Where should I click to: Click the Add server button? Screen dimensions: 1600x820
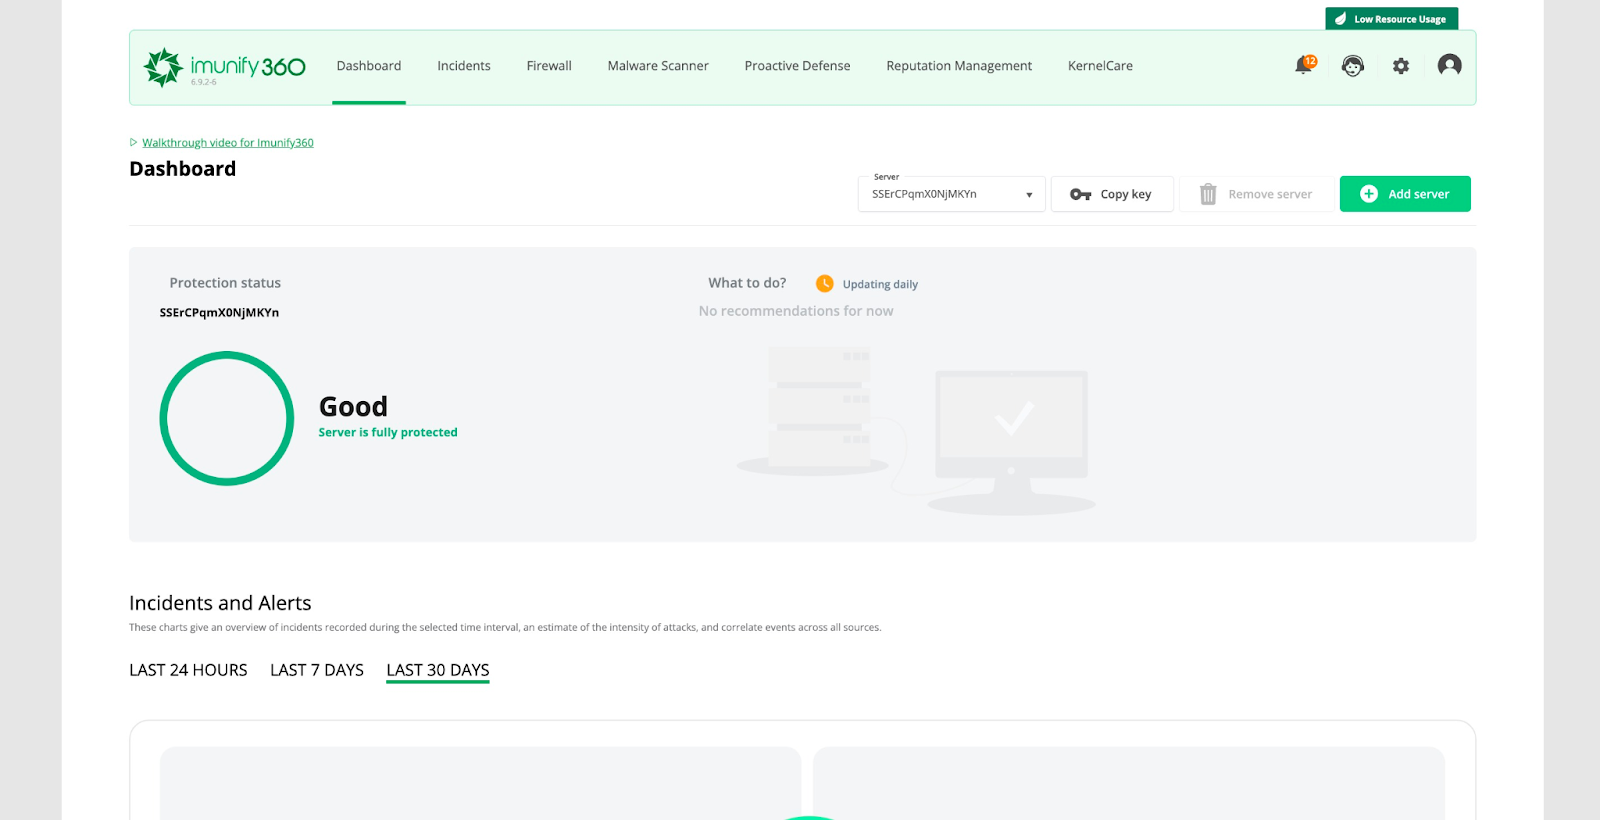pos(1405,194)
